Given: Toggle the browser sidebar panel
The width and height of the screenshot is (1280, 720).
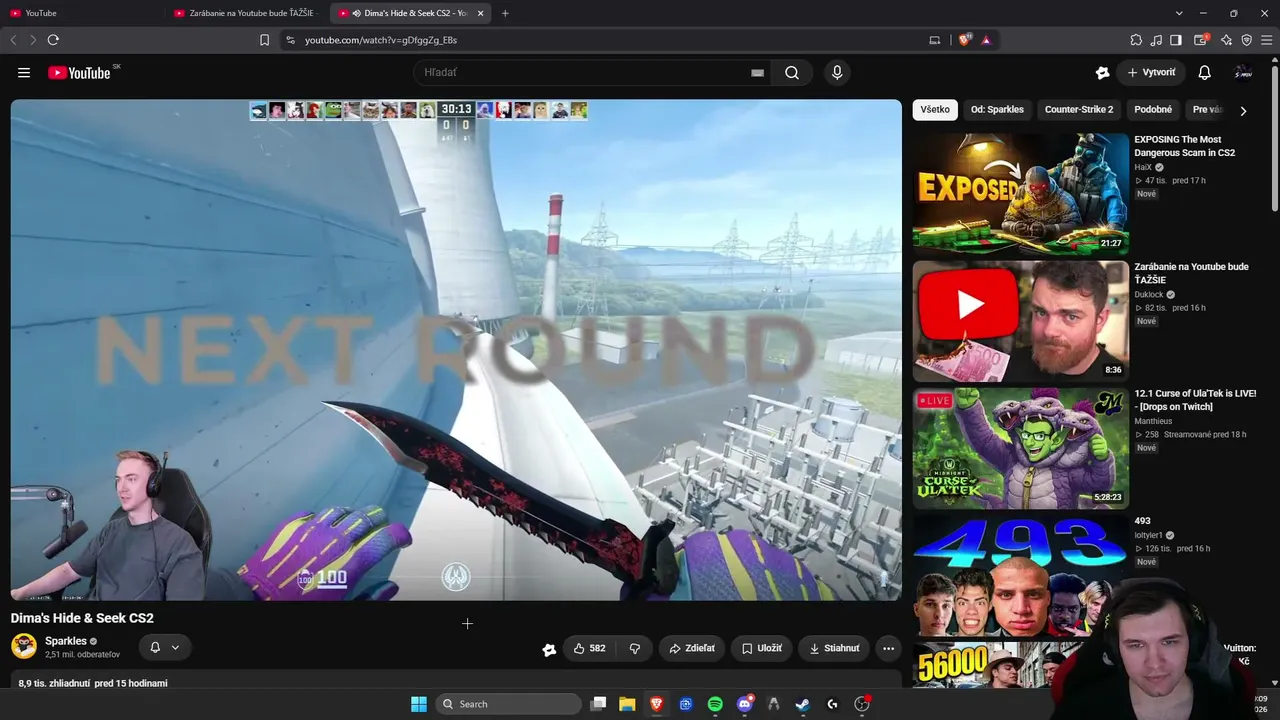Looking at the screenshot, I should pos(1176,40).
